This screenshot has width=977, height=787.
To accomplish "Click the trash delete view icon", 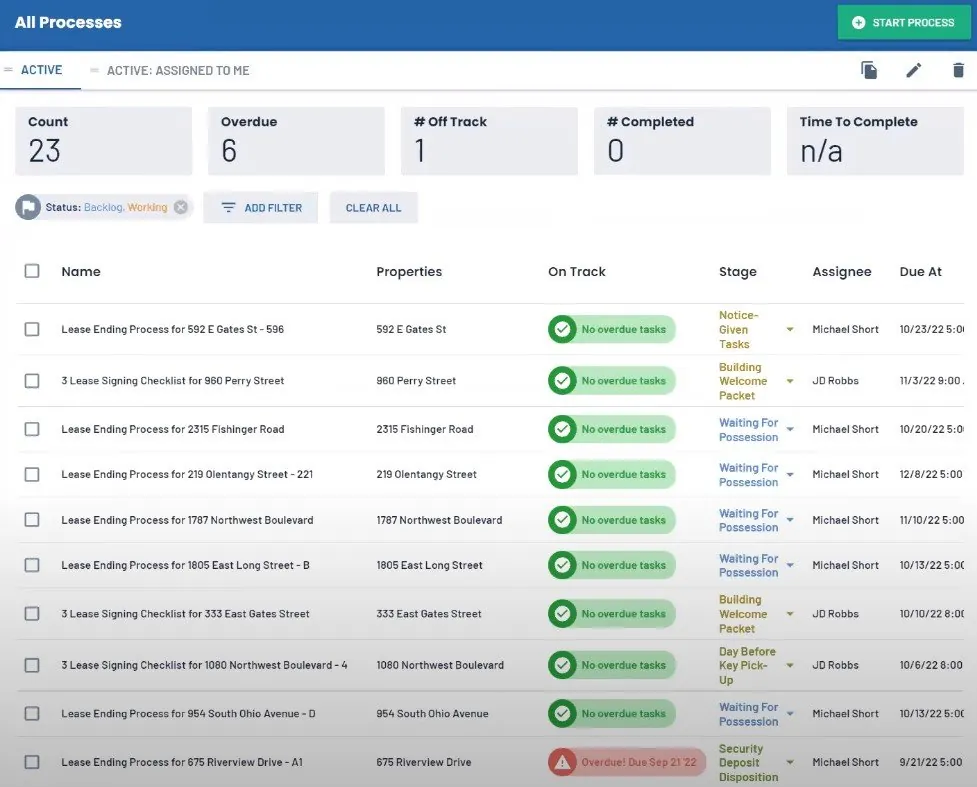I will [958, 70].
